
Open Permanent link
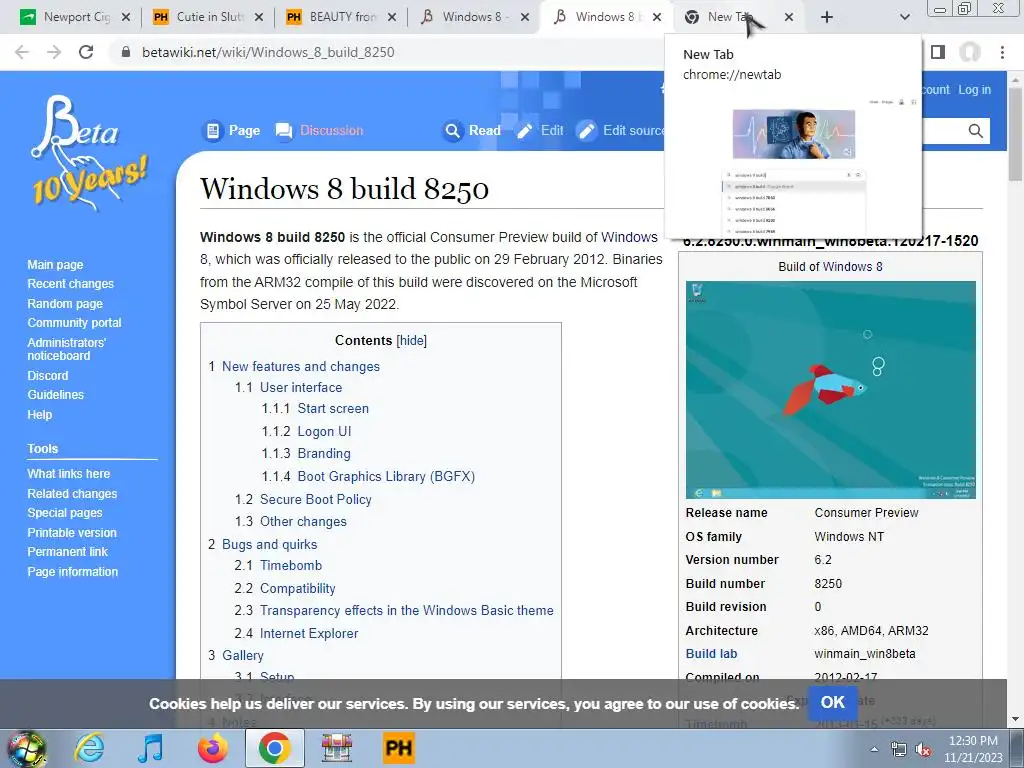(x=67, y=552)
